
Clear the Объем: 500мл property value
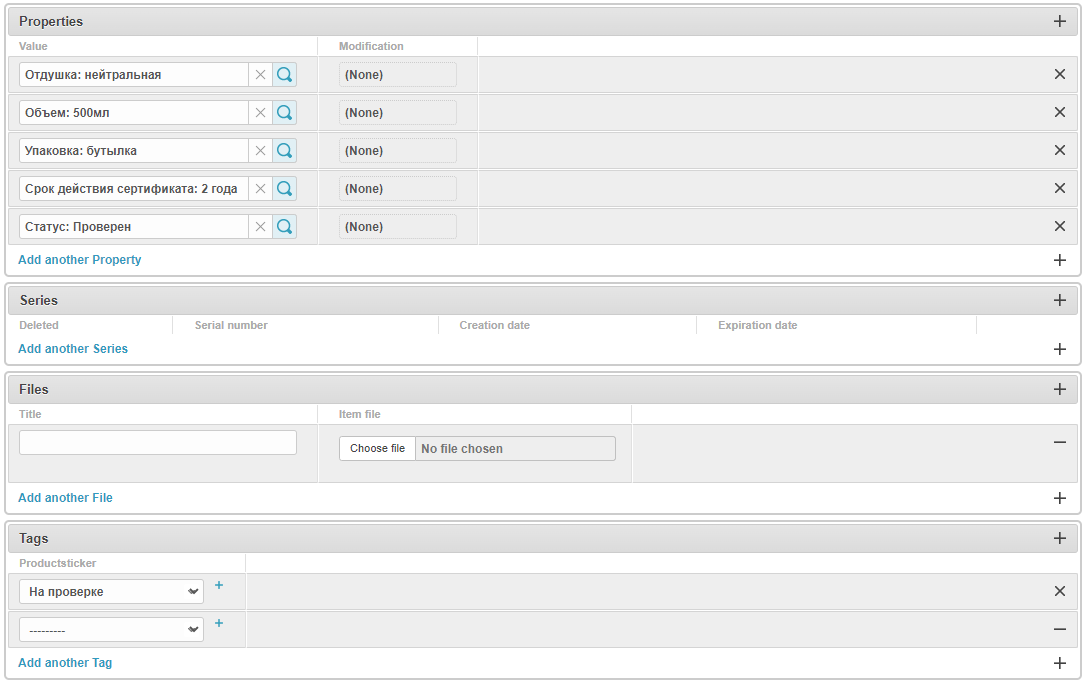coord(260,113)
